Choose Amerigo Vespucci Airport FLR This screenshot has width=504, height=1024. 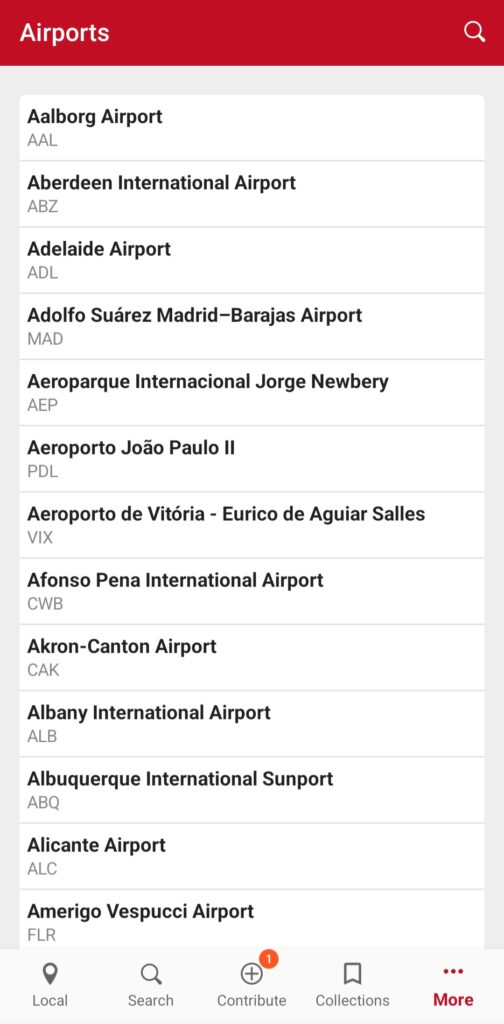pyautogui.click(x=252, y=920)
